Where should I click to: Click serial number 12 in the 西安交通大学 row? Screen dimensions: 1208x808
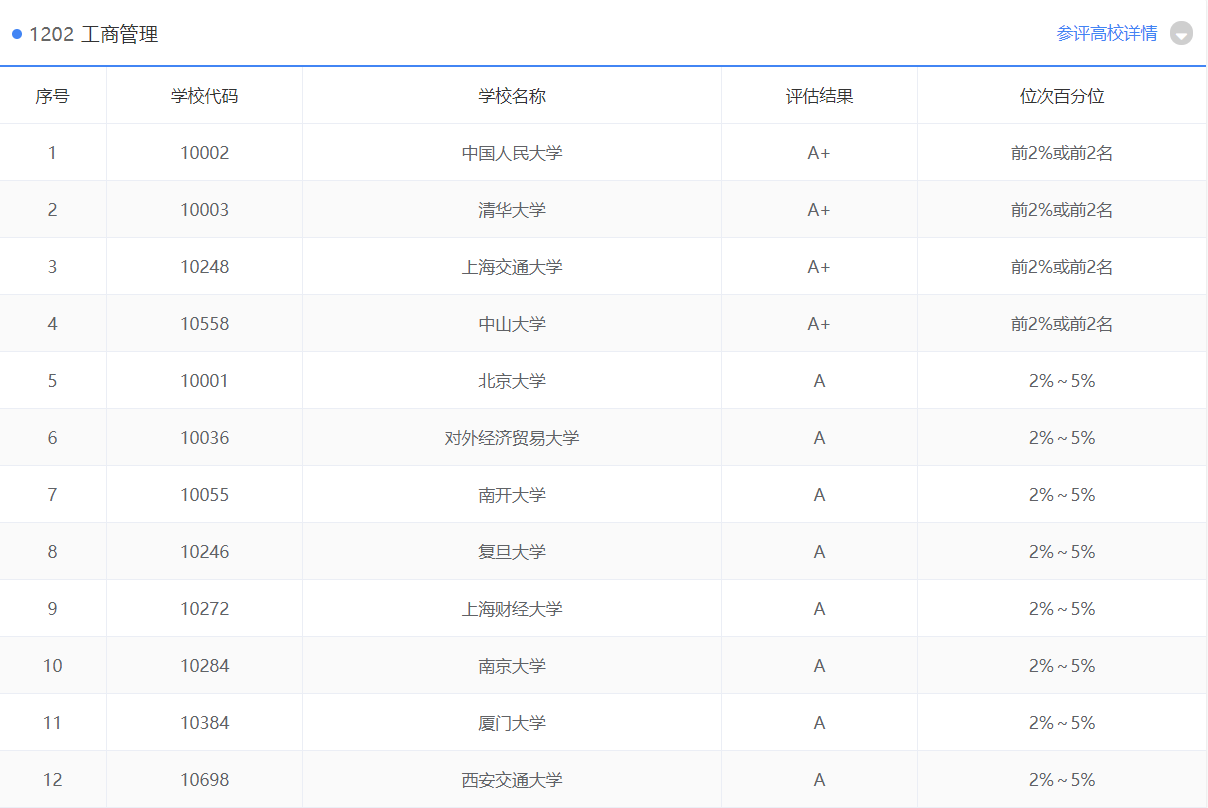click(52, 780)
